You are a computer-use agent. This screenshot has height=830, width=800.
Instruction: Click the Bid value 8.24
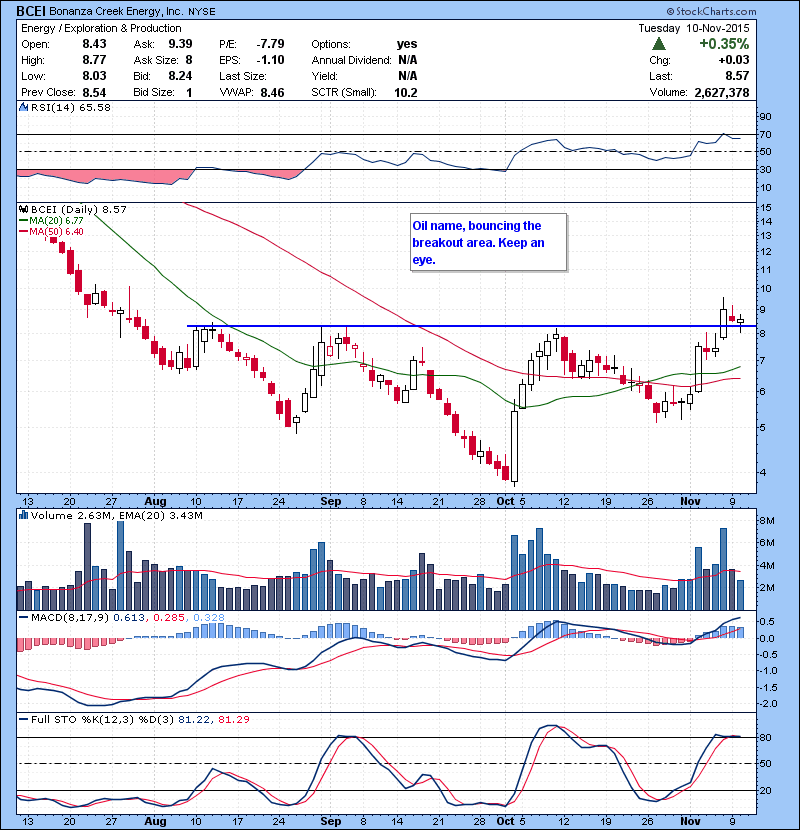180,76
